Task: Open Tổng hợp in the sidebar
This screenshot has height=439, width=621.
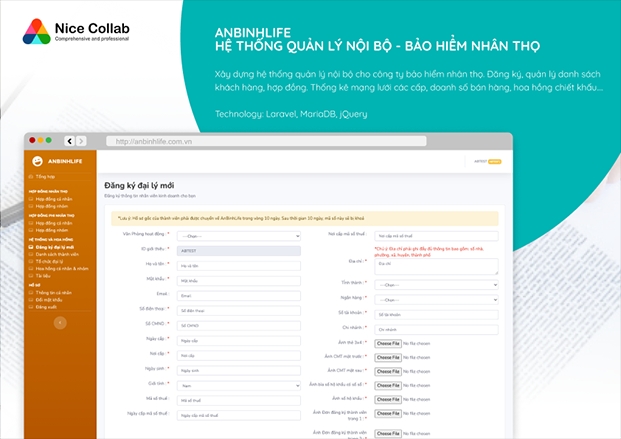Action: 45,177
